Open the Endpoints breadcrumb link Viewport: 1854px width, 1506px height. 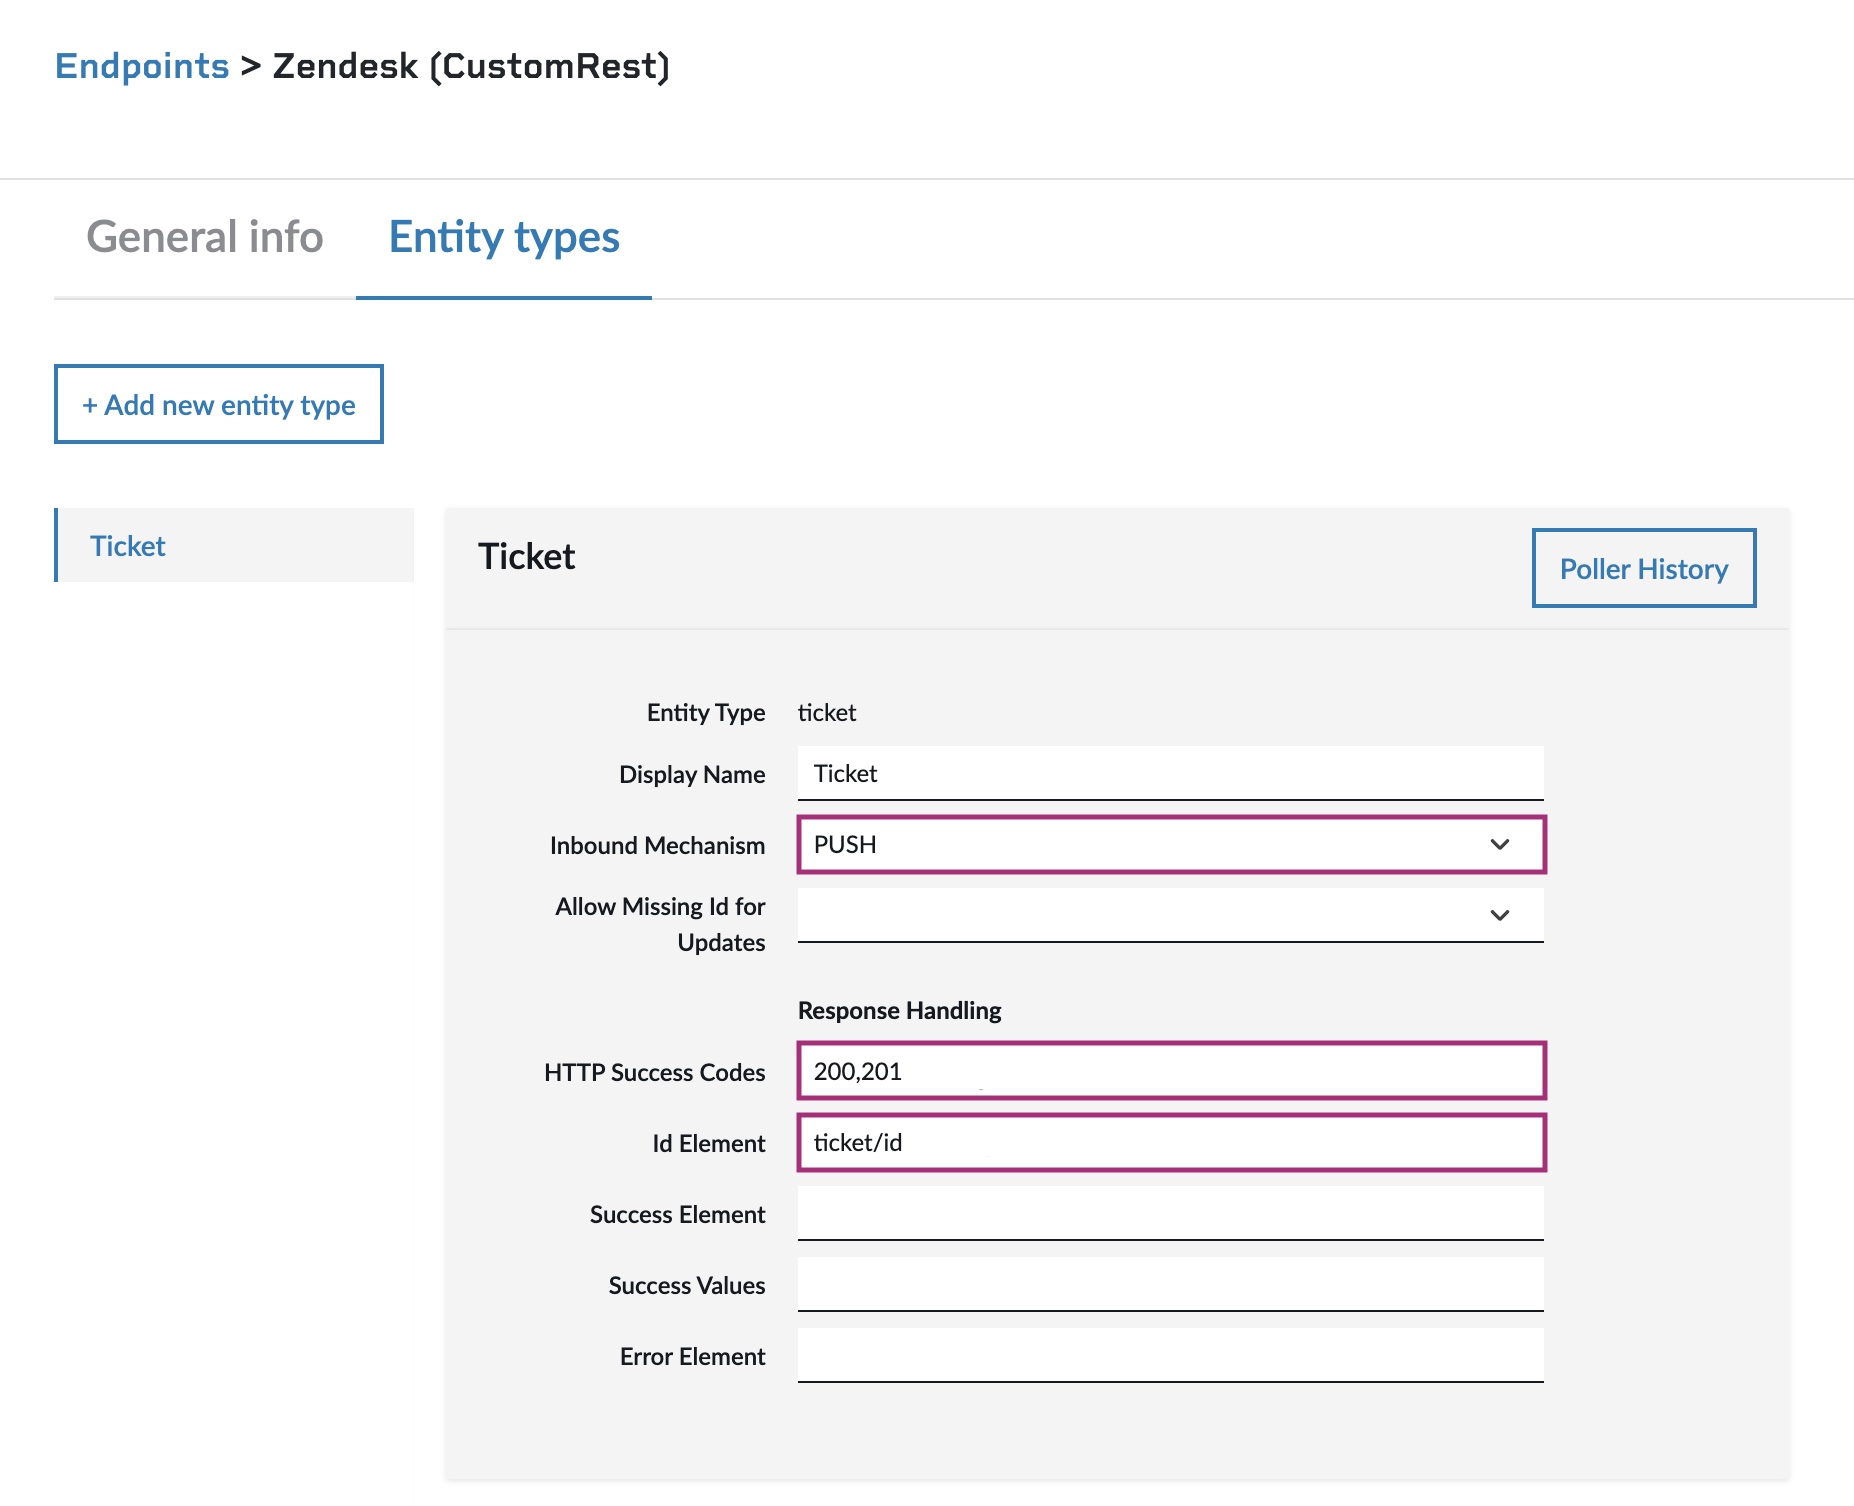pyautogui.click(x=142, y=66)
